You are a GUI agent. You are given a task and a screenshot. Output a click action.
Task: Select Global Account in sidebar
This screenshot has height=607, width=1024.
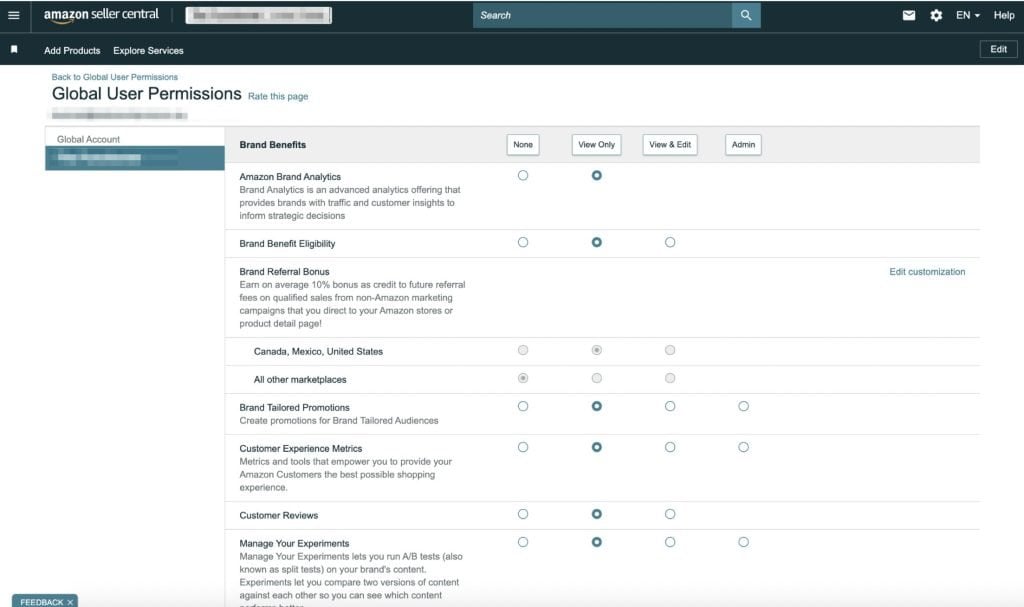tap(88, 139)
